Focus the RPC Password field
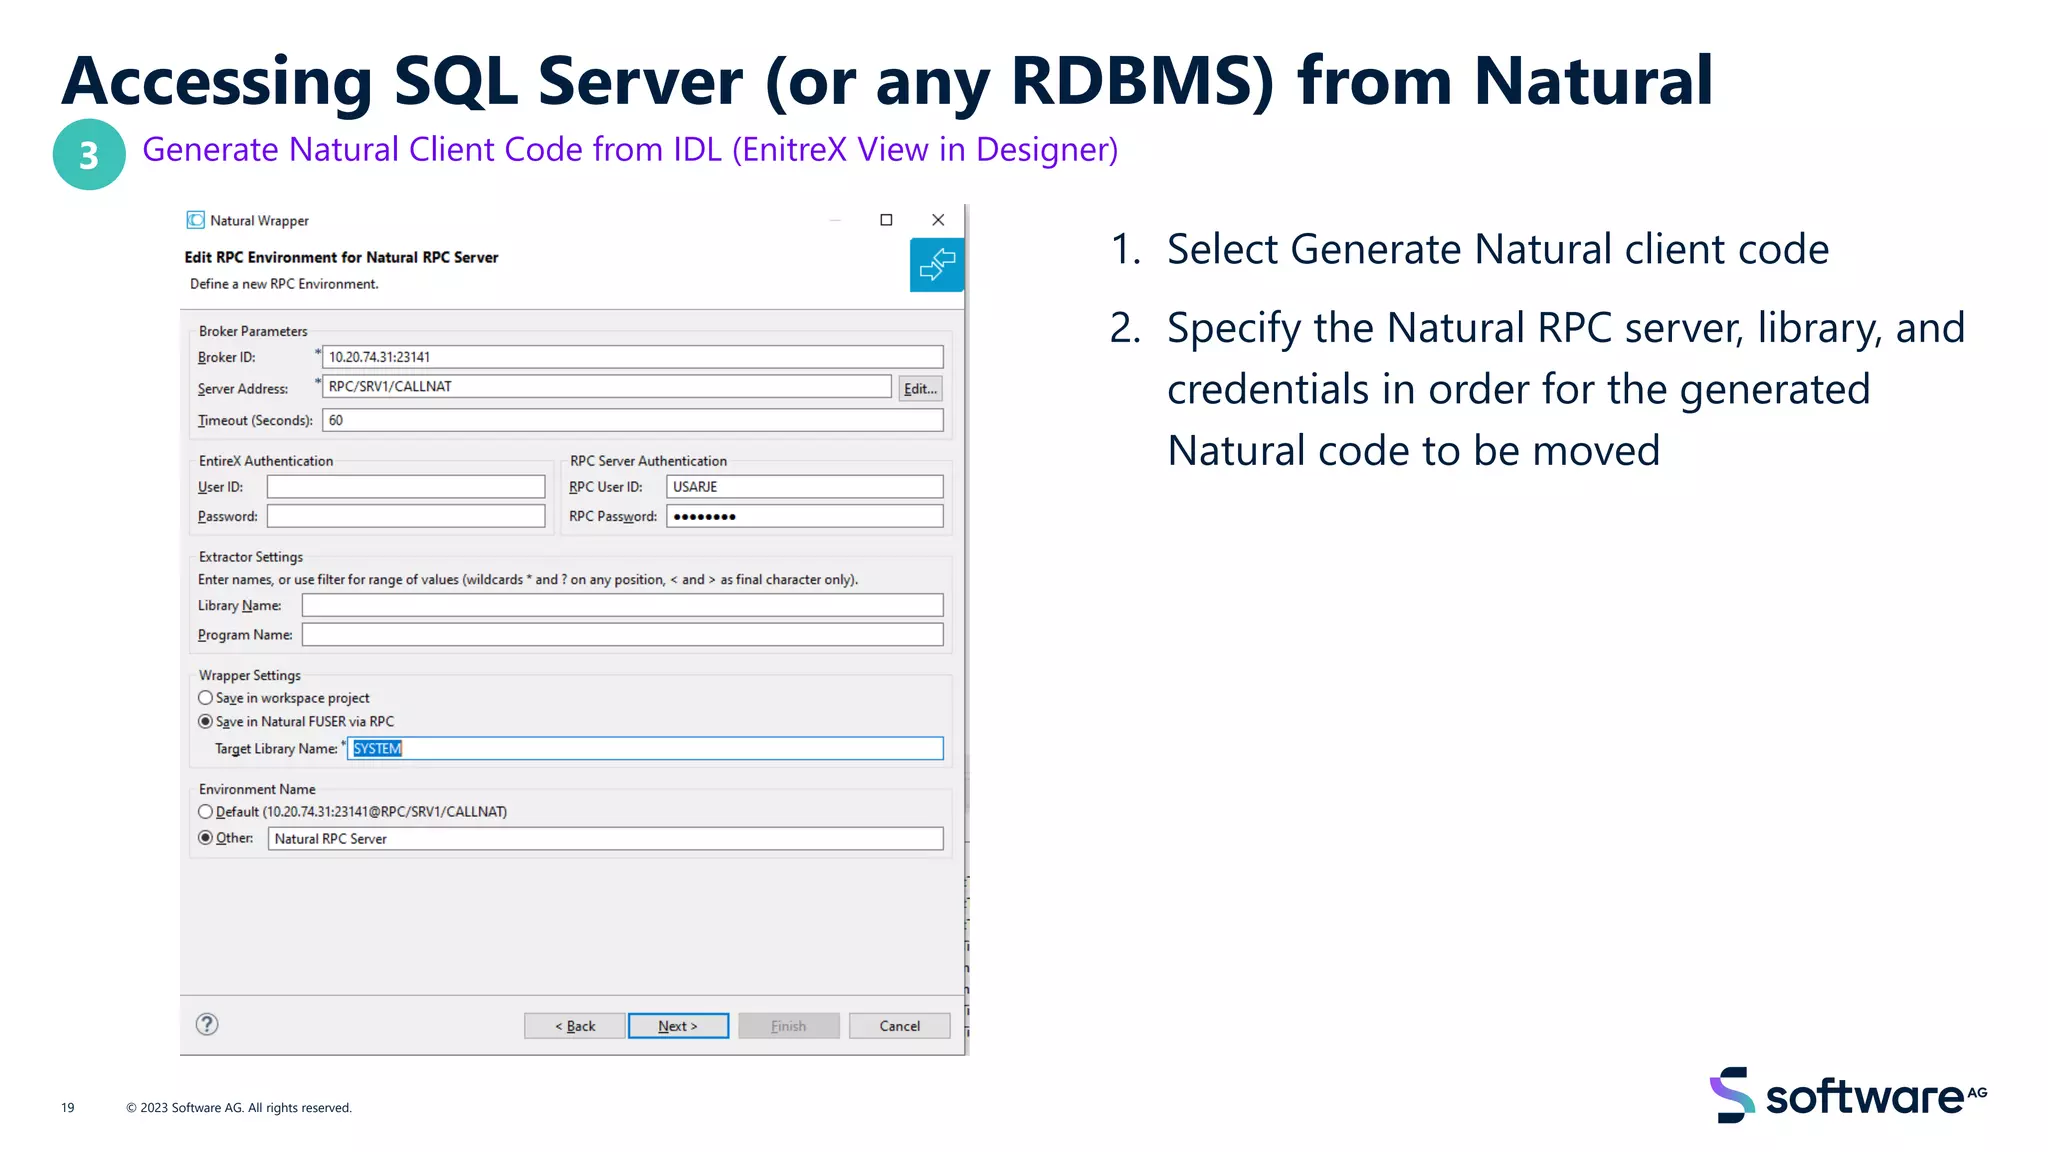Viewport: 2048px width, 1152px height. tap(805, 516)
